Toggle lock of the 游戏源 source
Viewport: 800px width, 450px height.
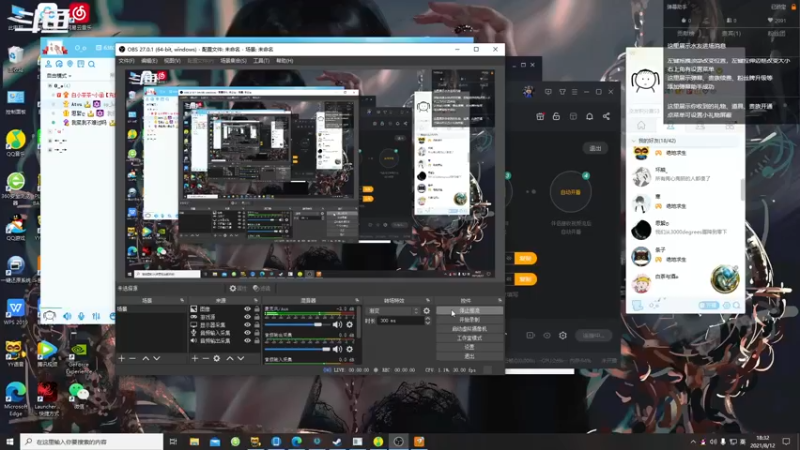coord(257,317)
